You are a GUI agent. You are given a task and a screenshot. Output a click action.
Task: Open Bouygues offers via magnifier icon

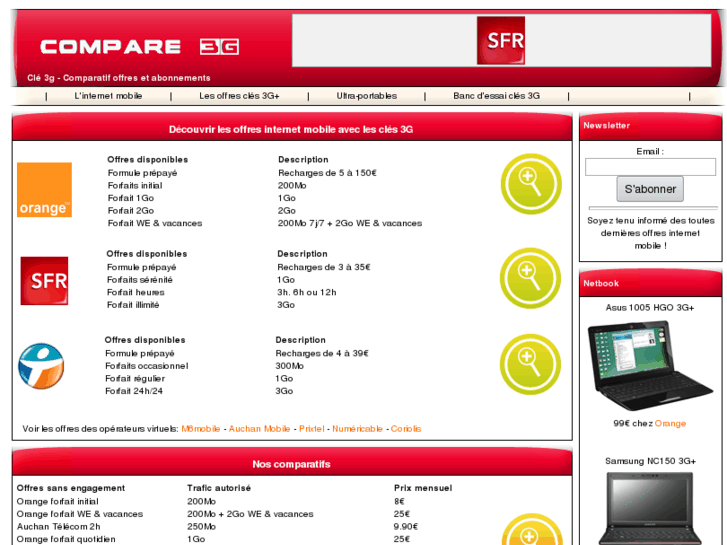530,364
